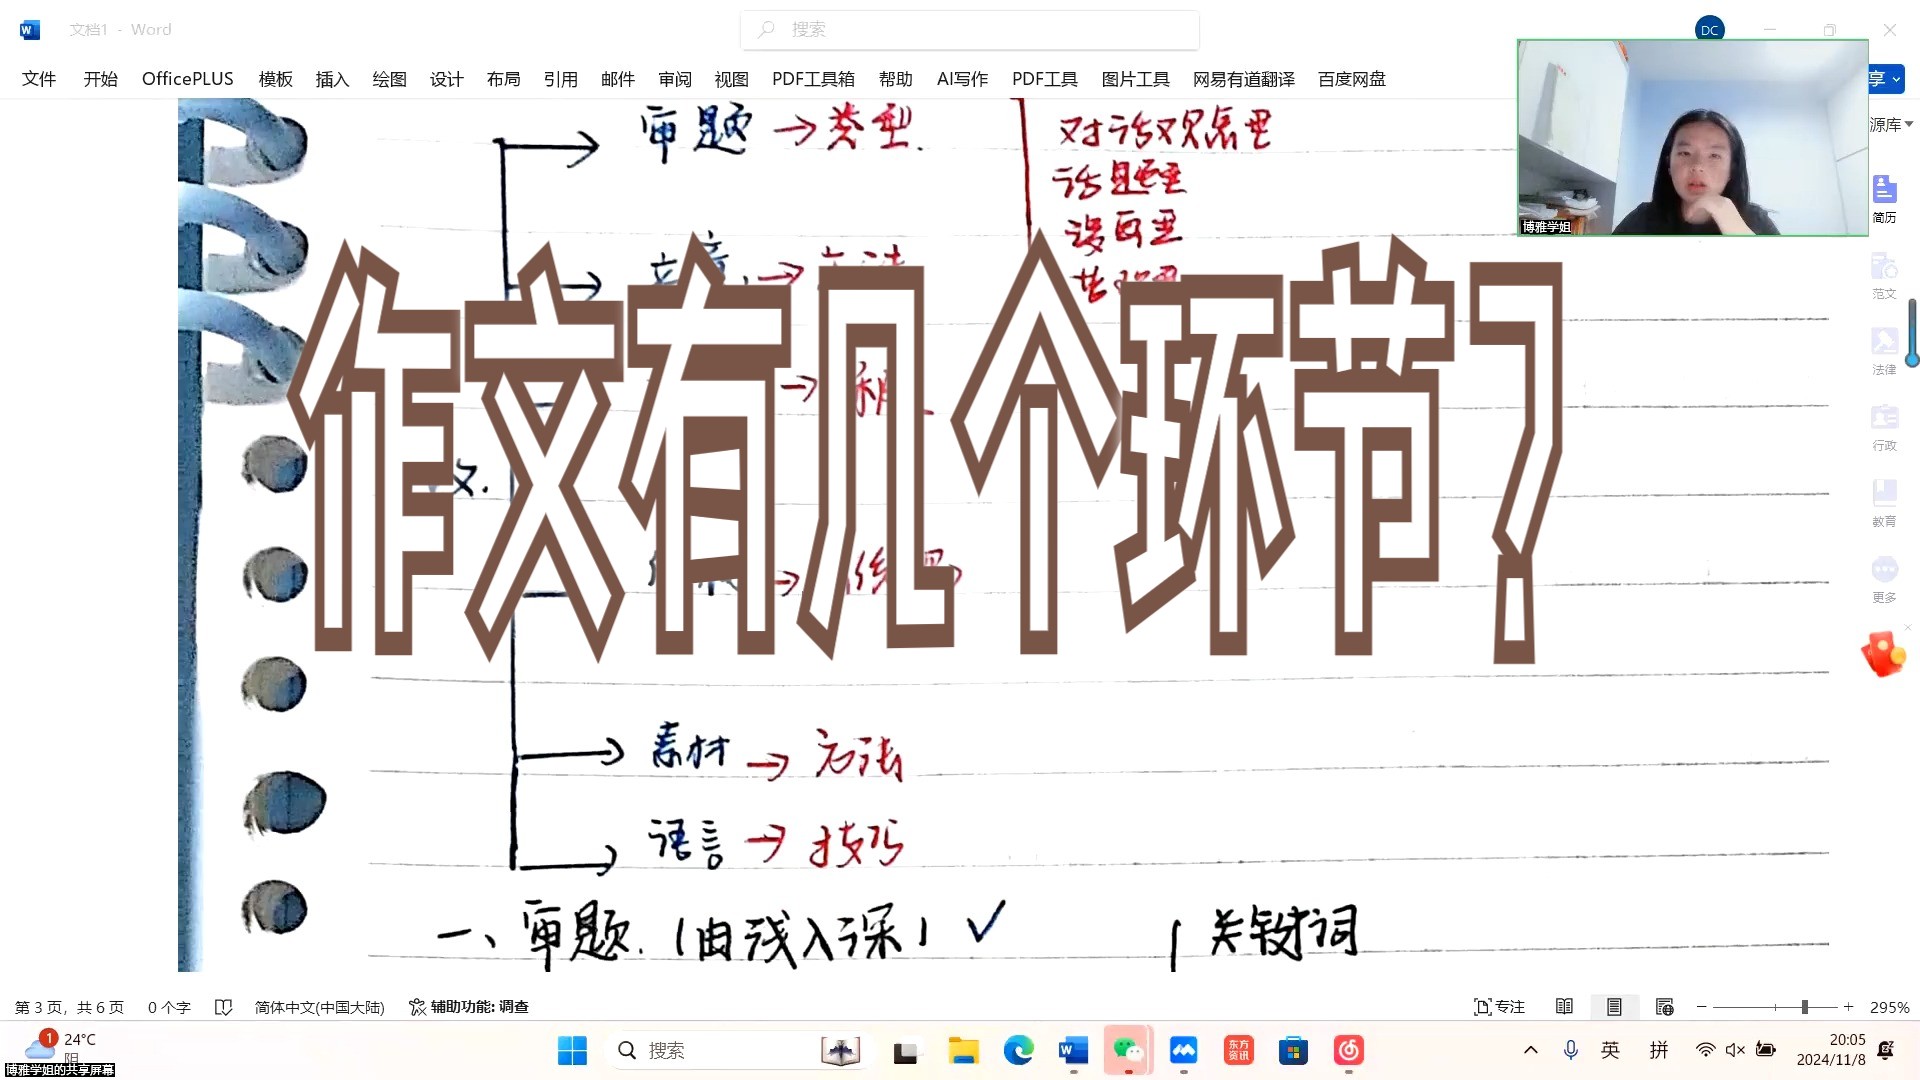Open the proofing check icon in status bar
Screen dimensions: 1920x1080
pyautogui.click(x=224, y=1007)
